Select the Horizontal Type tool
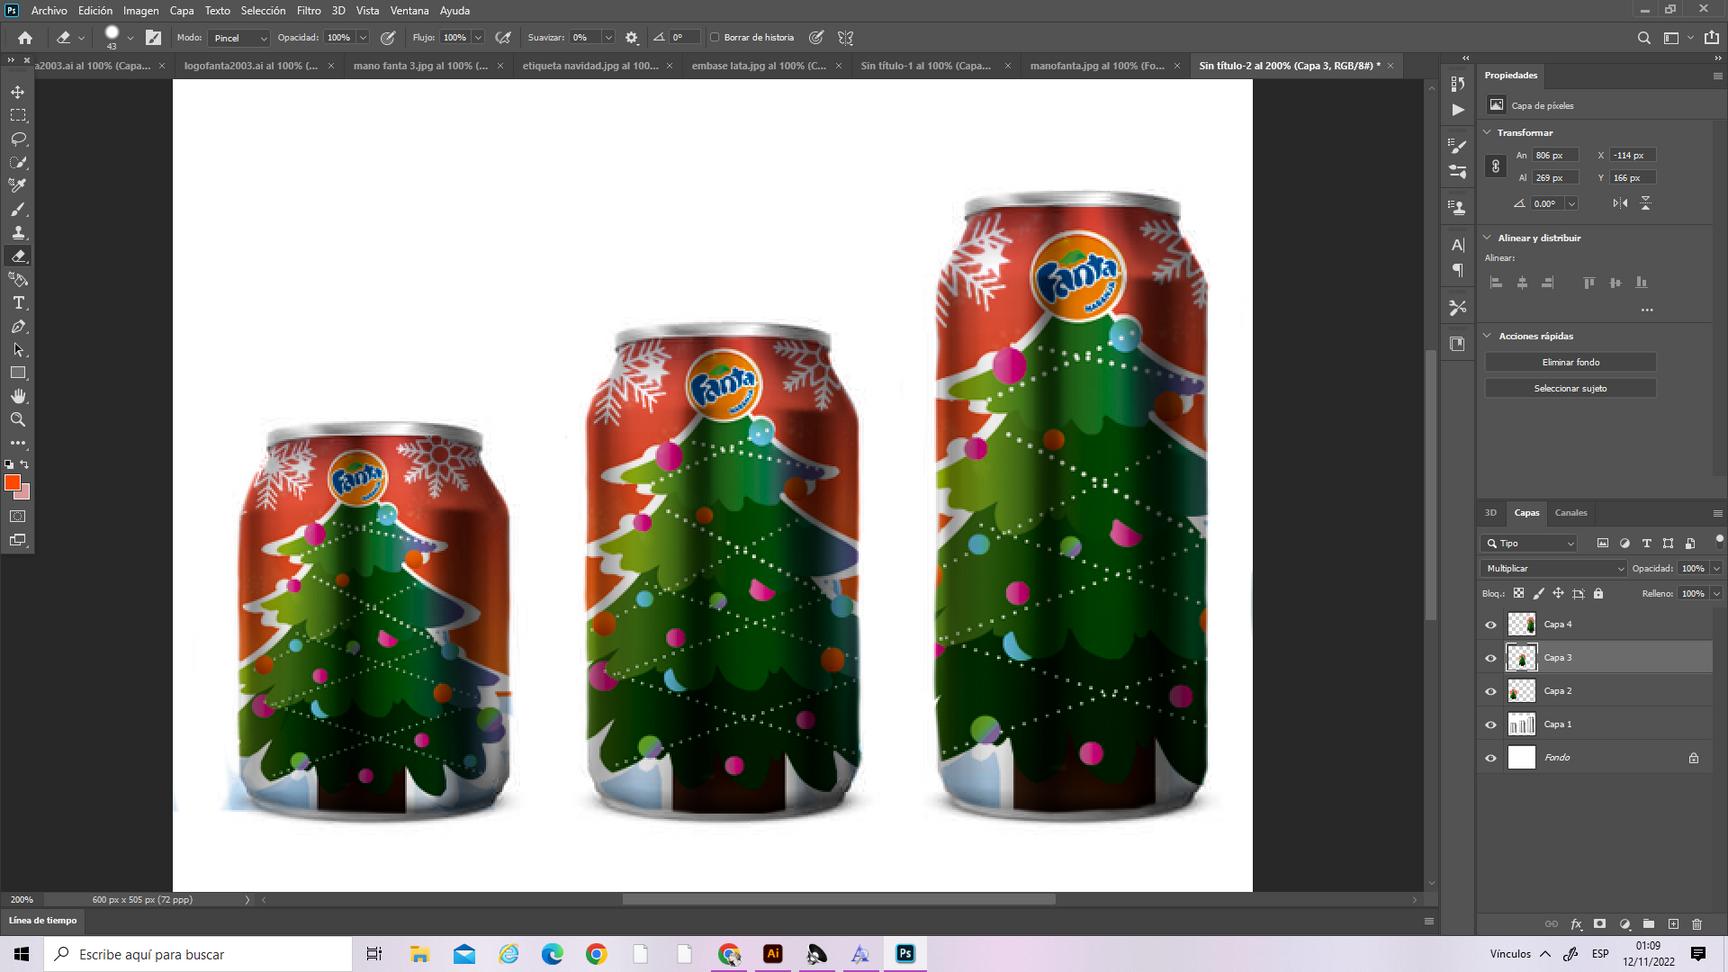 pyautogui.click(x=18, y=303)
